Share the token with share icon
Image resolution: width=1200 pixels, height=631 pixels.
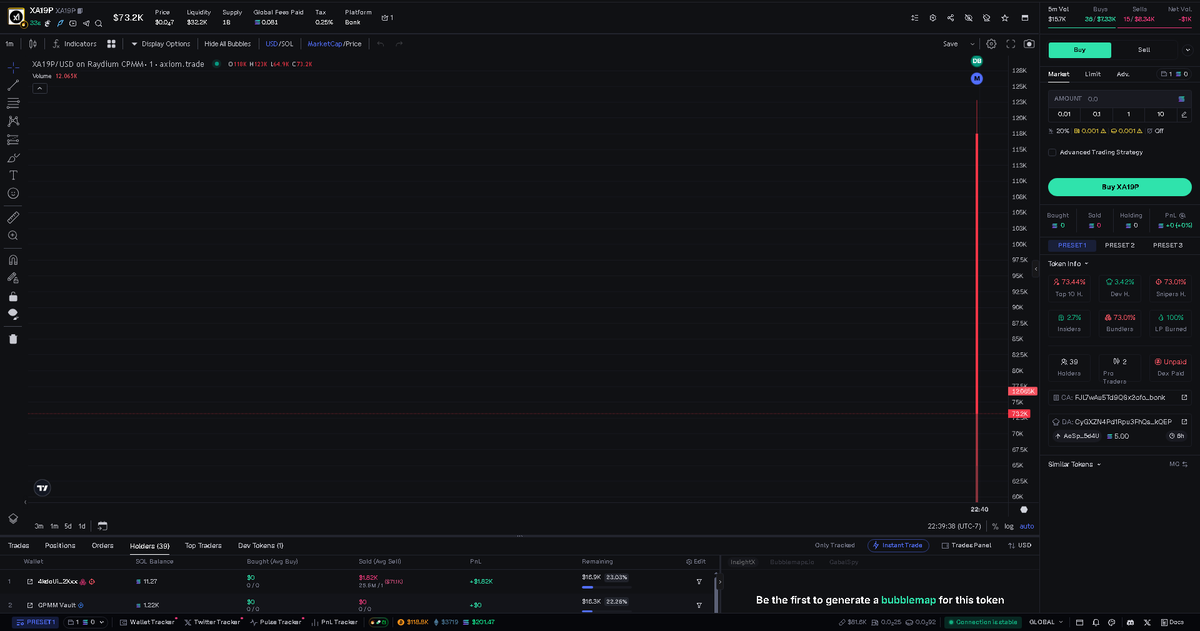(x=950, y=18)
